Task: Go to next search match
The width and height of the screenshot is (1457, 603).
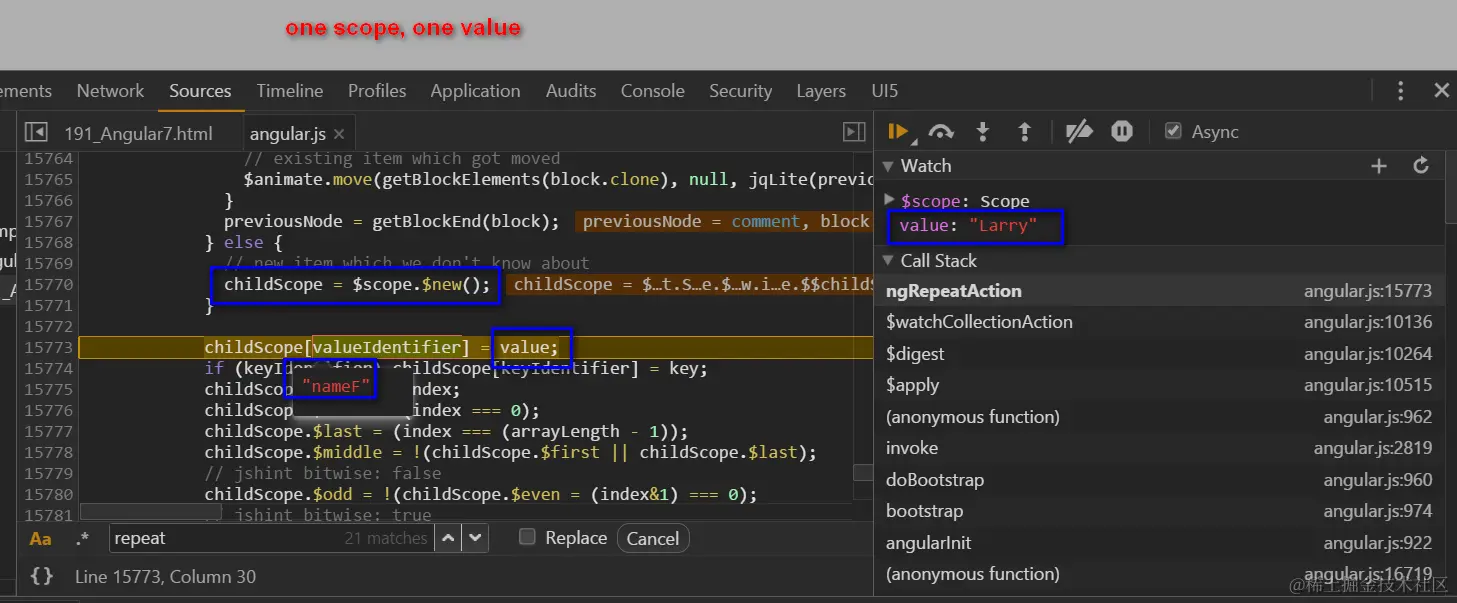Action: (x=475, y=538)
